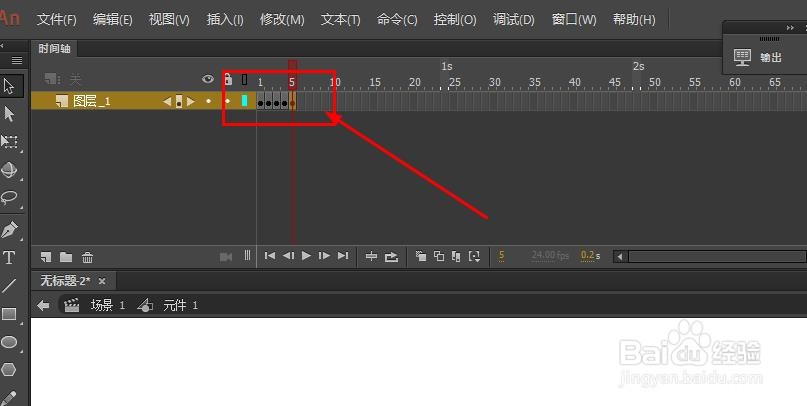Click 场景 1 breadcrumb
Viewport: 807px width, 406px height.
(108, 305)
